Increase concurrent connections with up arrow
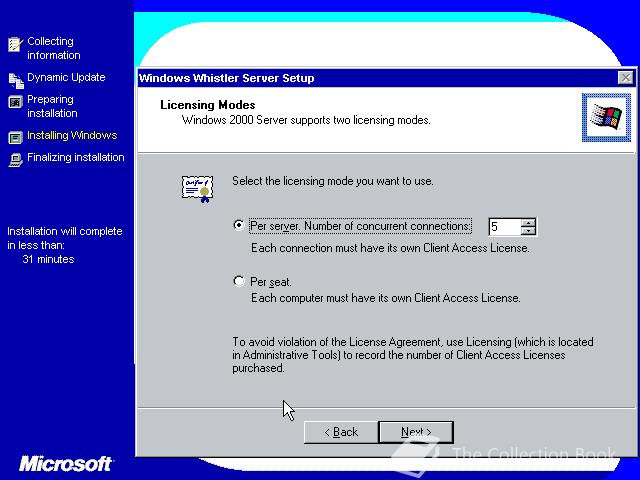This screenshot has width=640, height=480. coord(528,223)
